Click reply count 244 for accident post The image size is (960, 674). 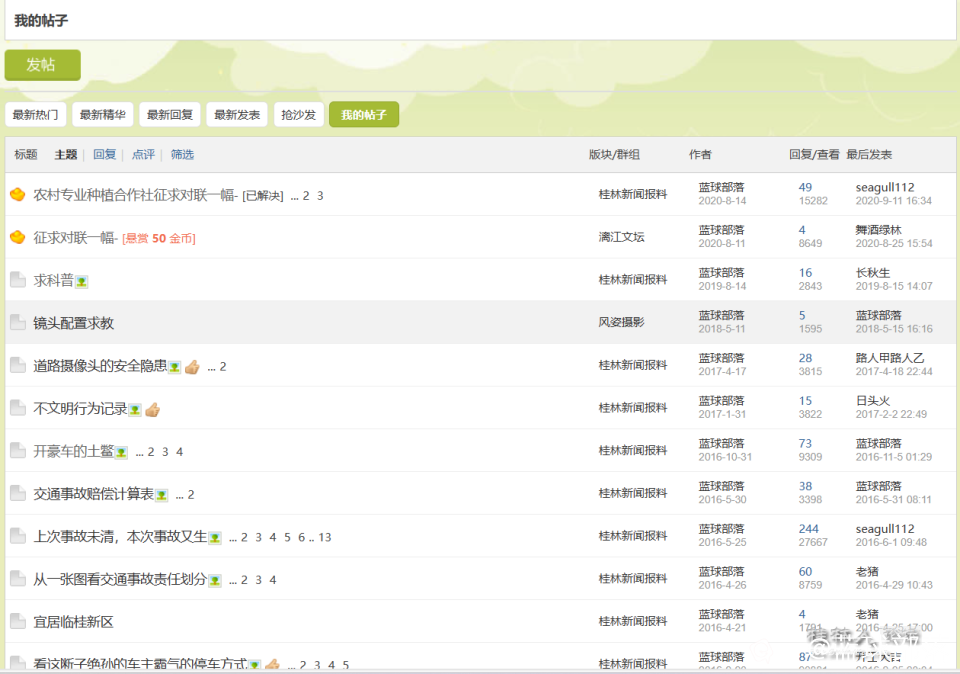808,529
